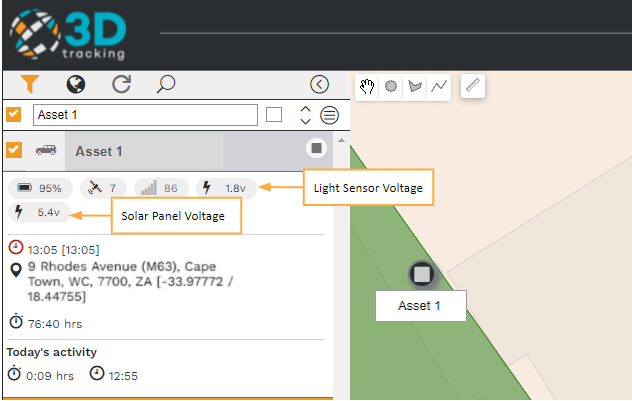The height and width of the screenshot is (401, 632).
Task: Click the panel scrollbar up arrow
Action: click(x=341, y=140)
